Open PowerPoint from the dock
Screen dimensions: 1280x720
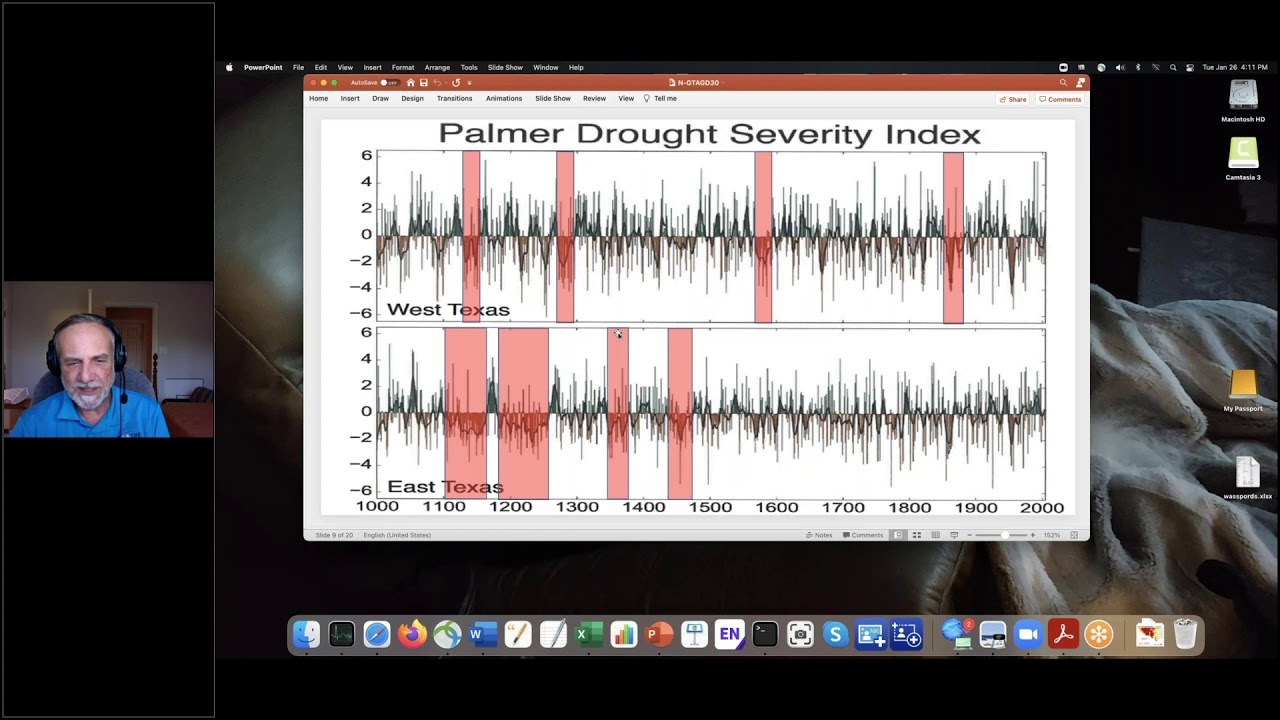[659, 634]
